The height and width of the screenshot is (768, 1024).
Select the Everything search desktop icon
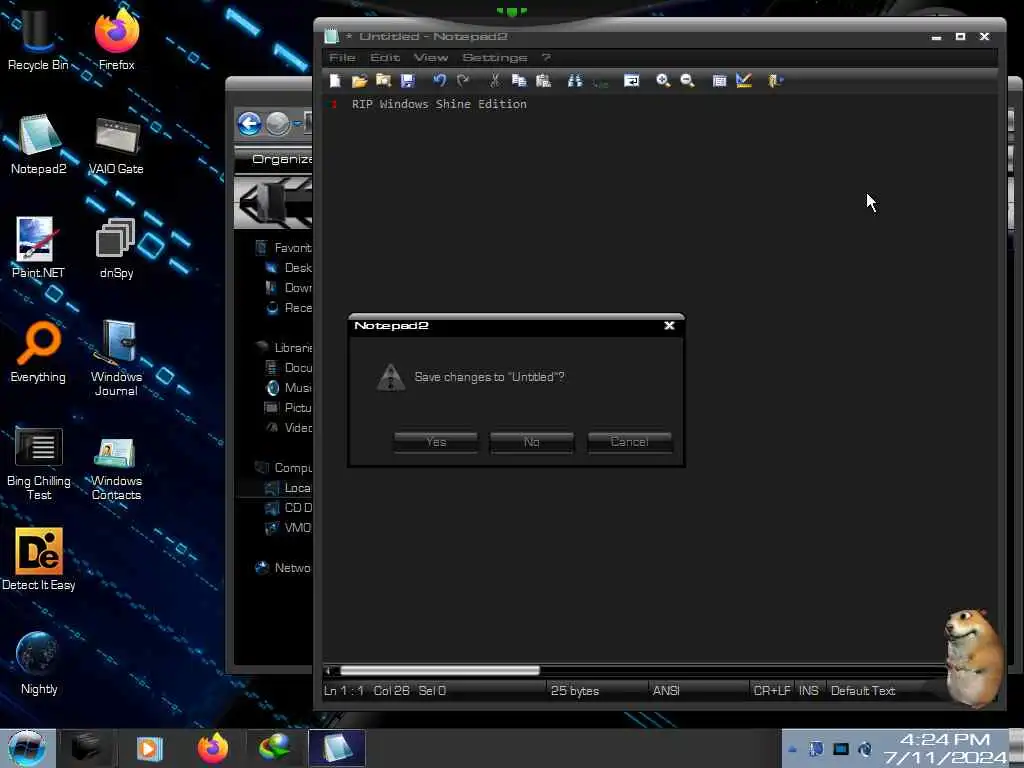[x=38, y=353]
